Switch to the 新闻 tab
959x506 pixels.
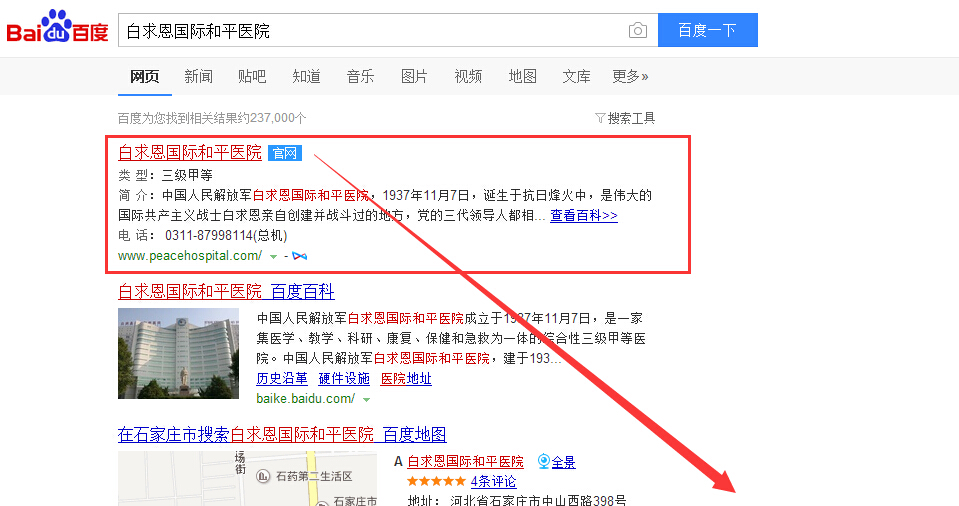point(199,76)
